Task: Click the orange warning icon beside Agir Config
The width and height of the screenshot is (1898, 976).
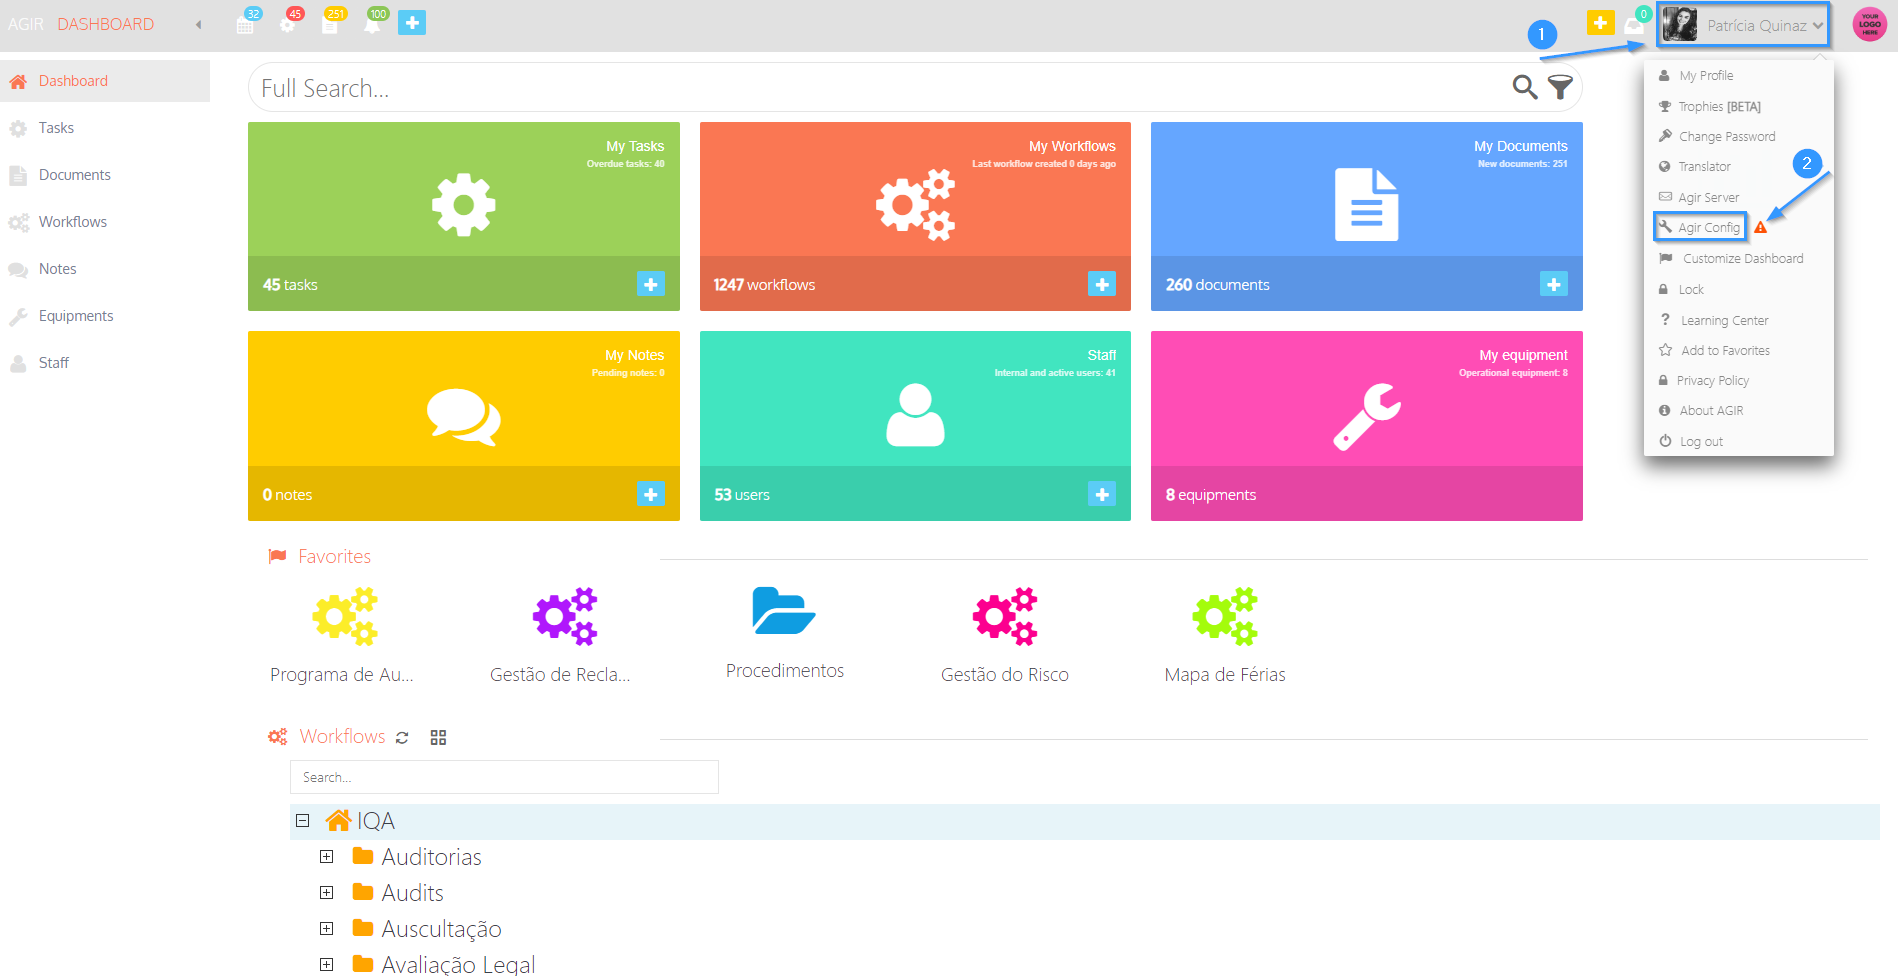Action: click(1761, 228)
